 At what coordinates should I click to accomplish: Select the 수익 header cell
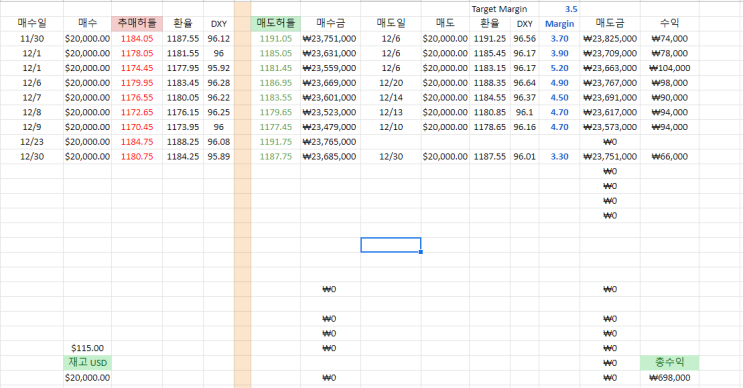[x=670, y=23]
